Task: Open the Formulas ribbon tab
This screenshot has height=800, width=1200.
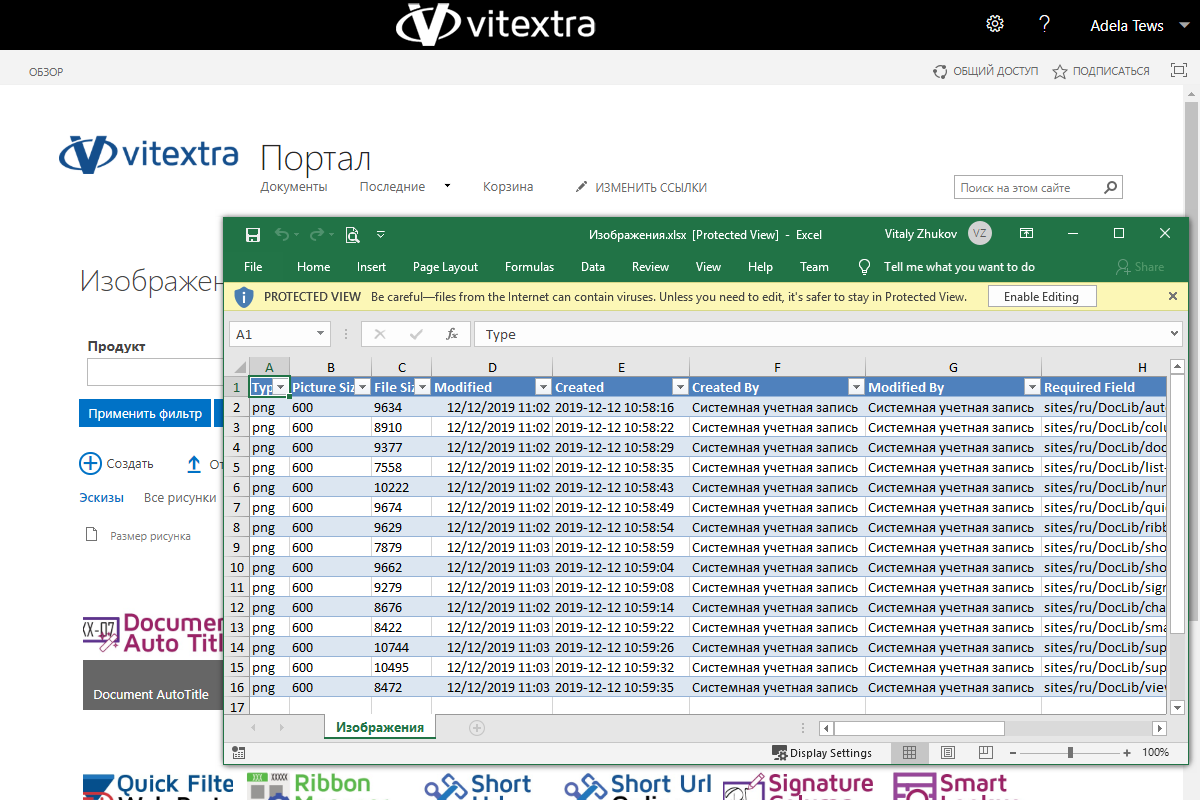Action: 529,267
